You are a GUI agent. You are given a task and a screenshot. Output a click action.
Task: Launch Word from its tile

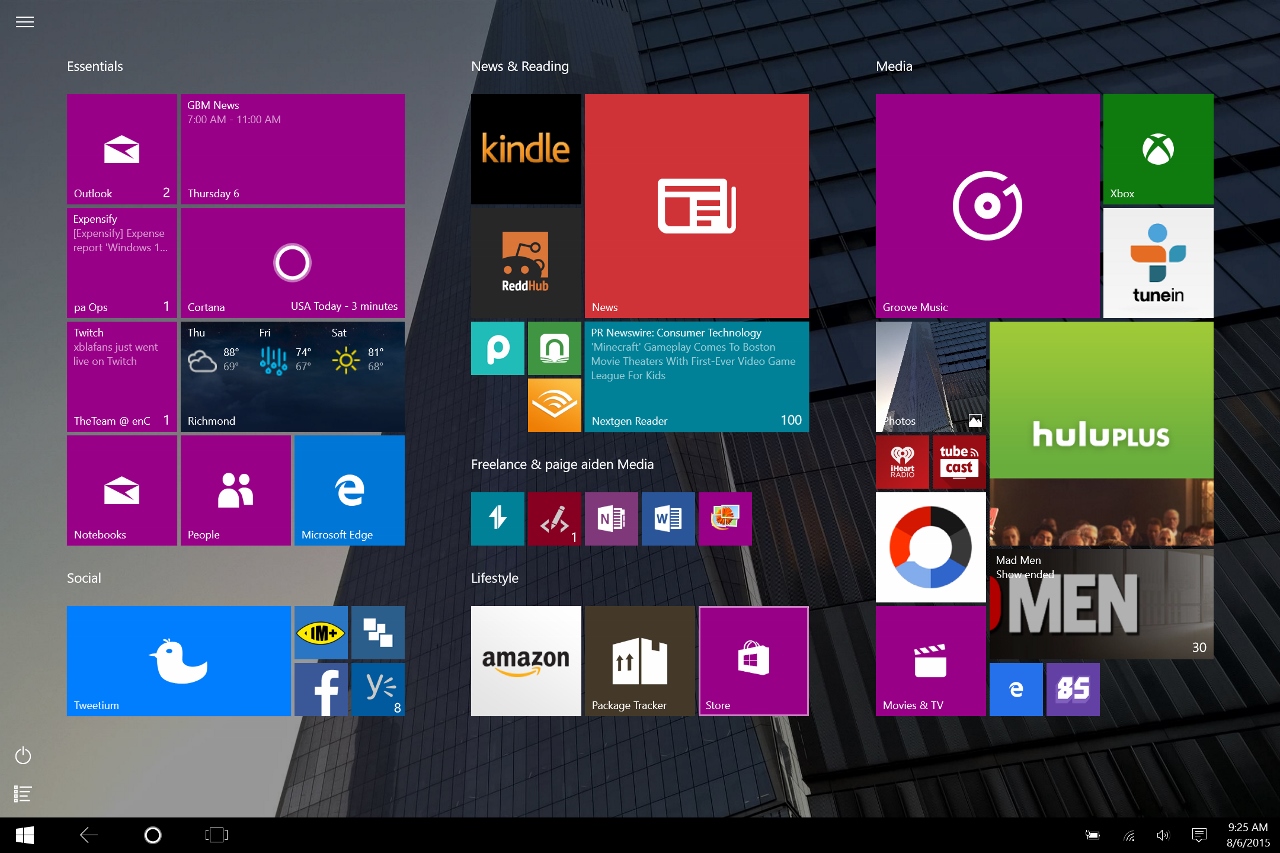[668, 518]
